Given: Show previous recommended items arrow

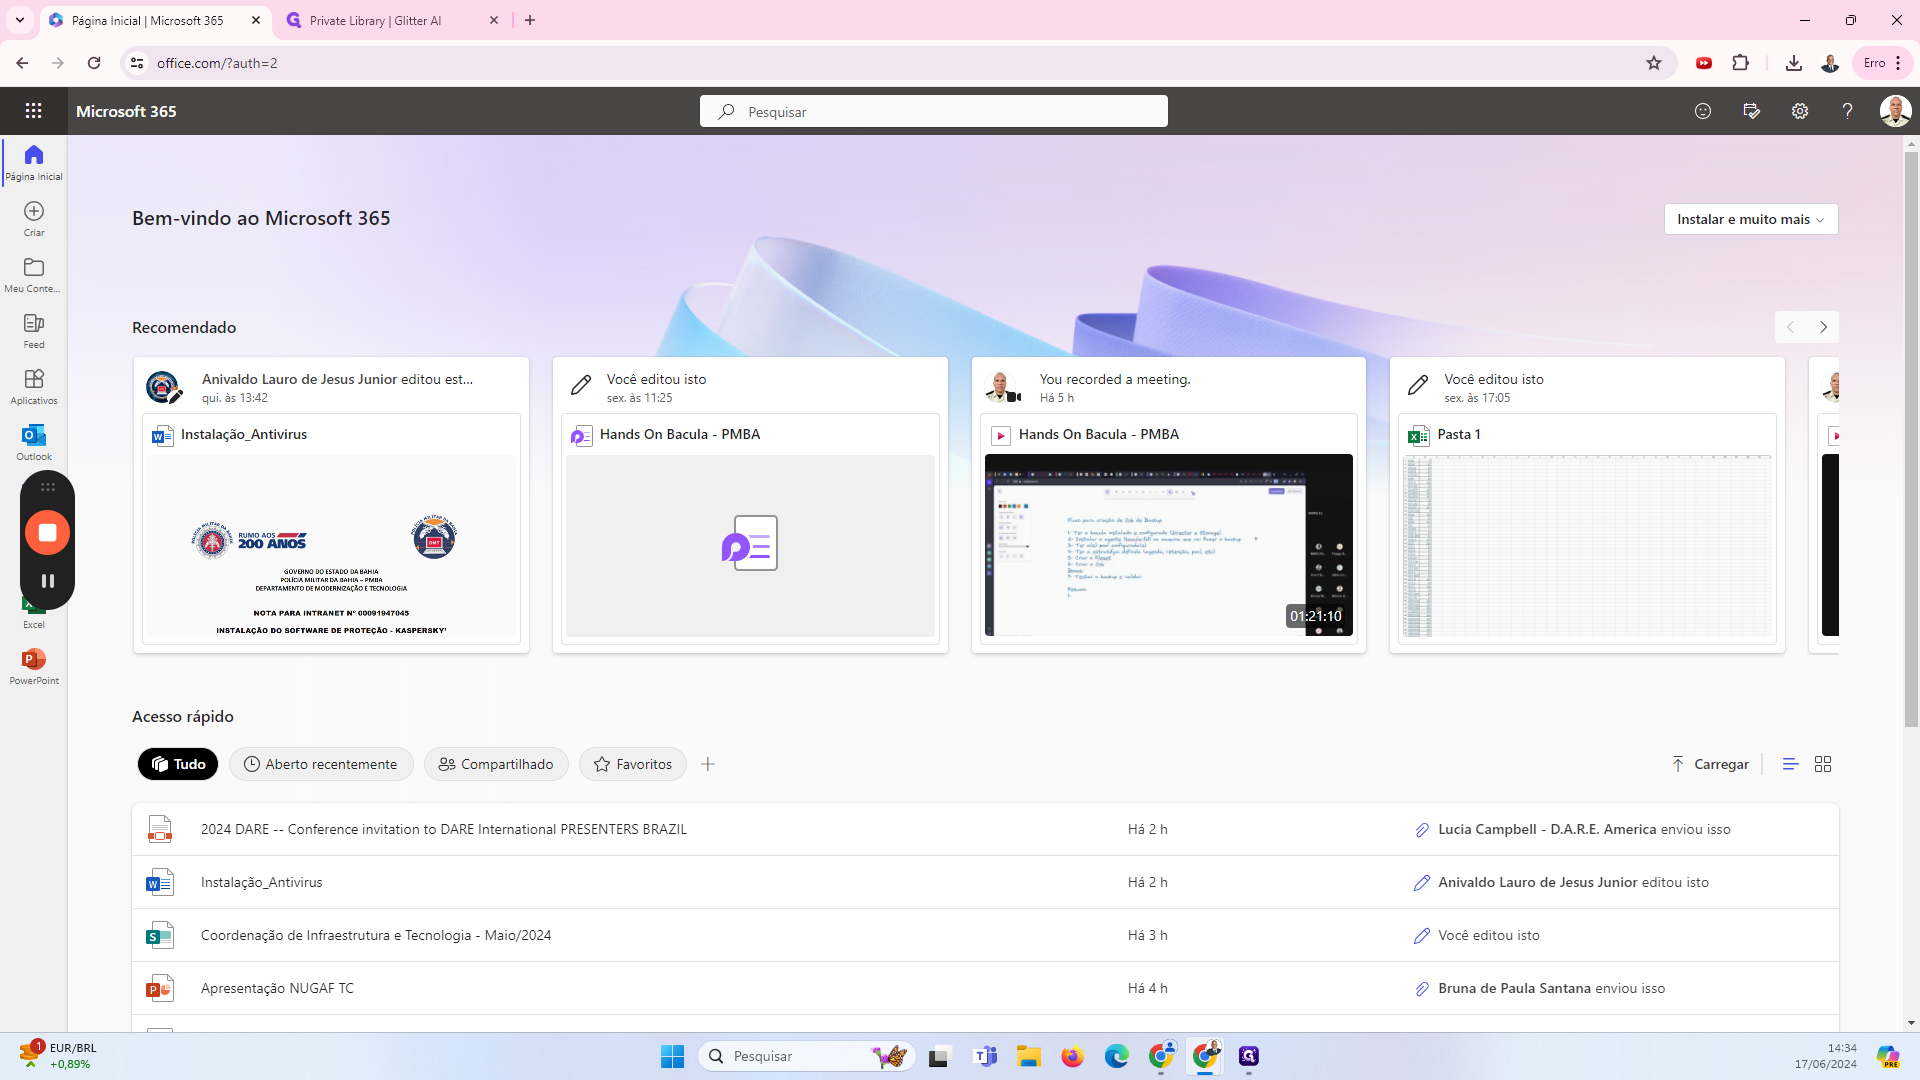Looking at the screenshot, I should click(x=1791, y=327).
